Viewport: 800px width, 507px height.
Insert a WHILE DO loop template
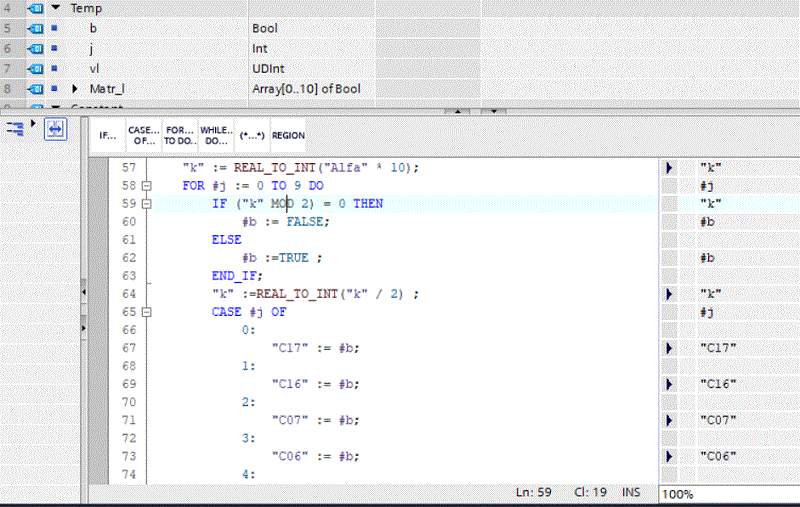pyautogui.click(x=215, y=135)
